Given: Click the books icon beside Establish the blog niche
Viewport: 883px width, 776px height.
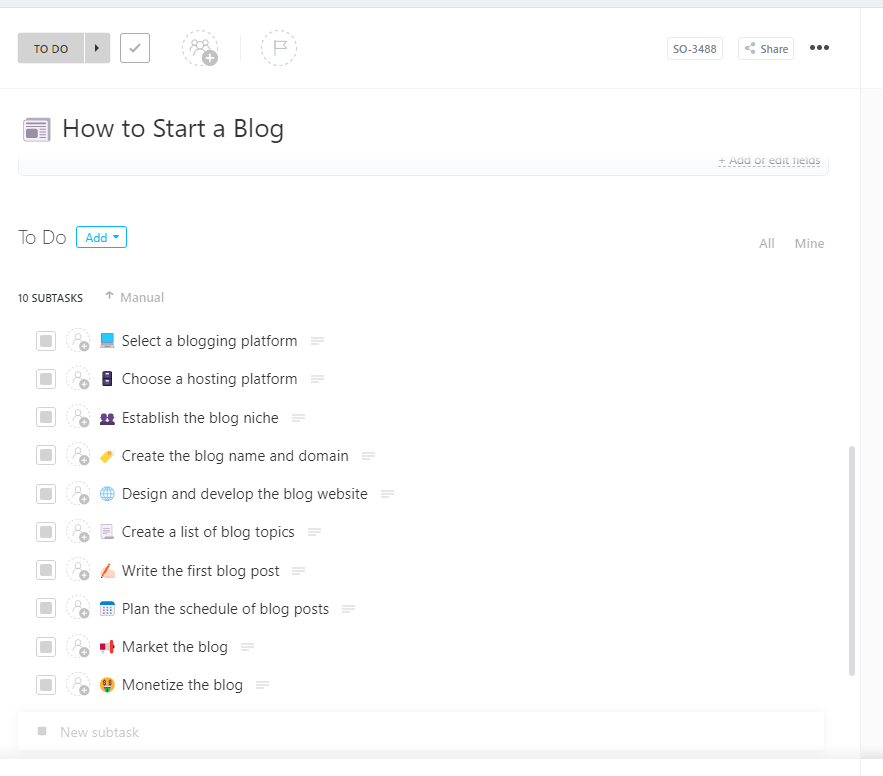Looking at the screenshot, I should pyautogui.click(x=107, y=417).
